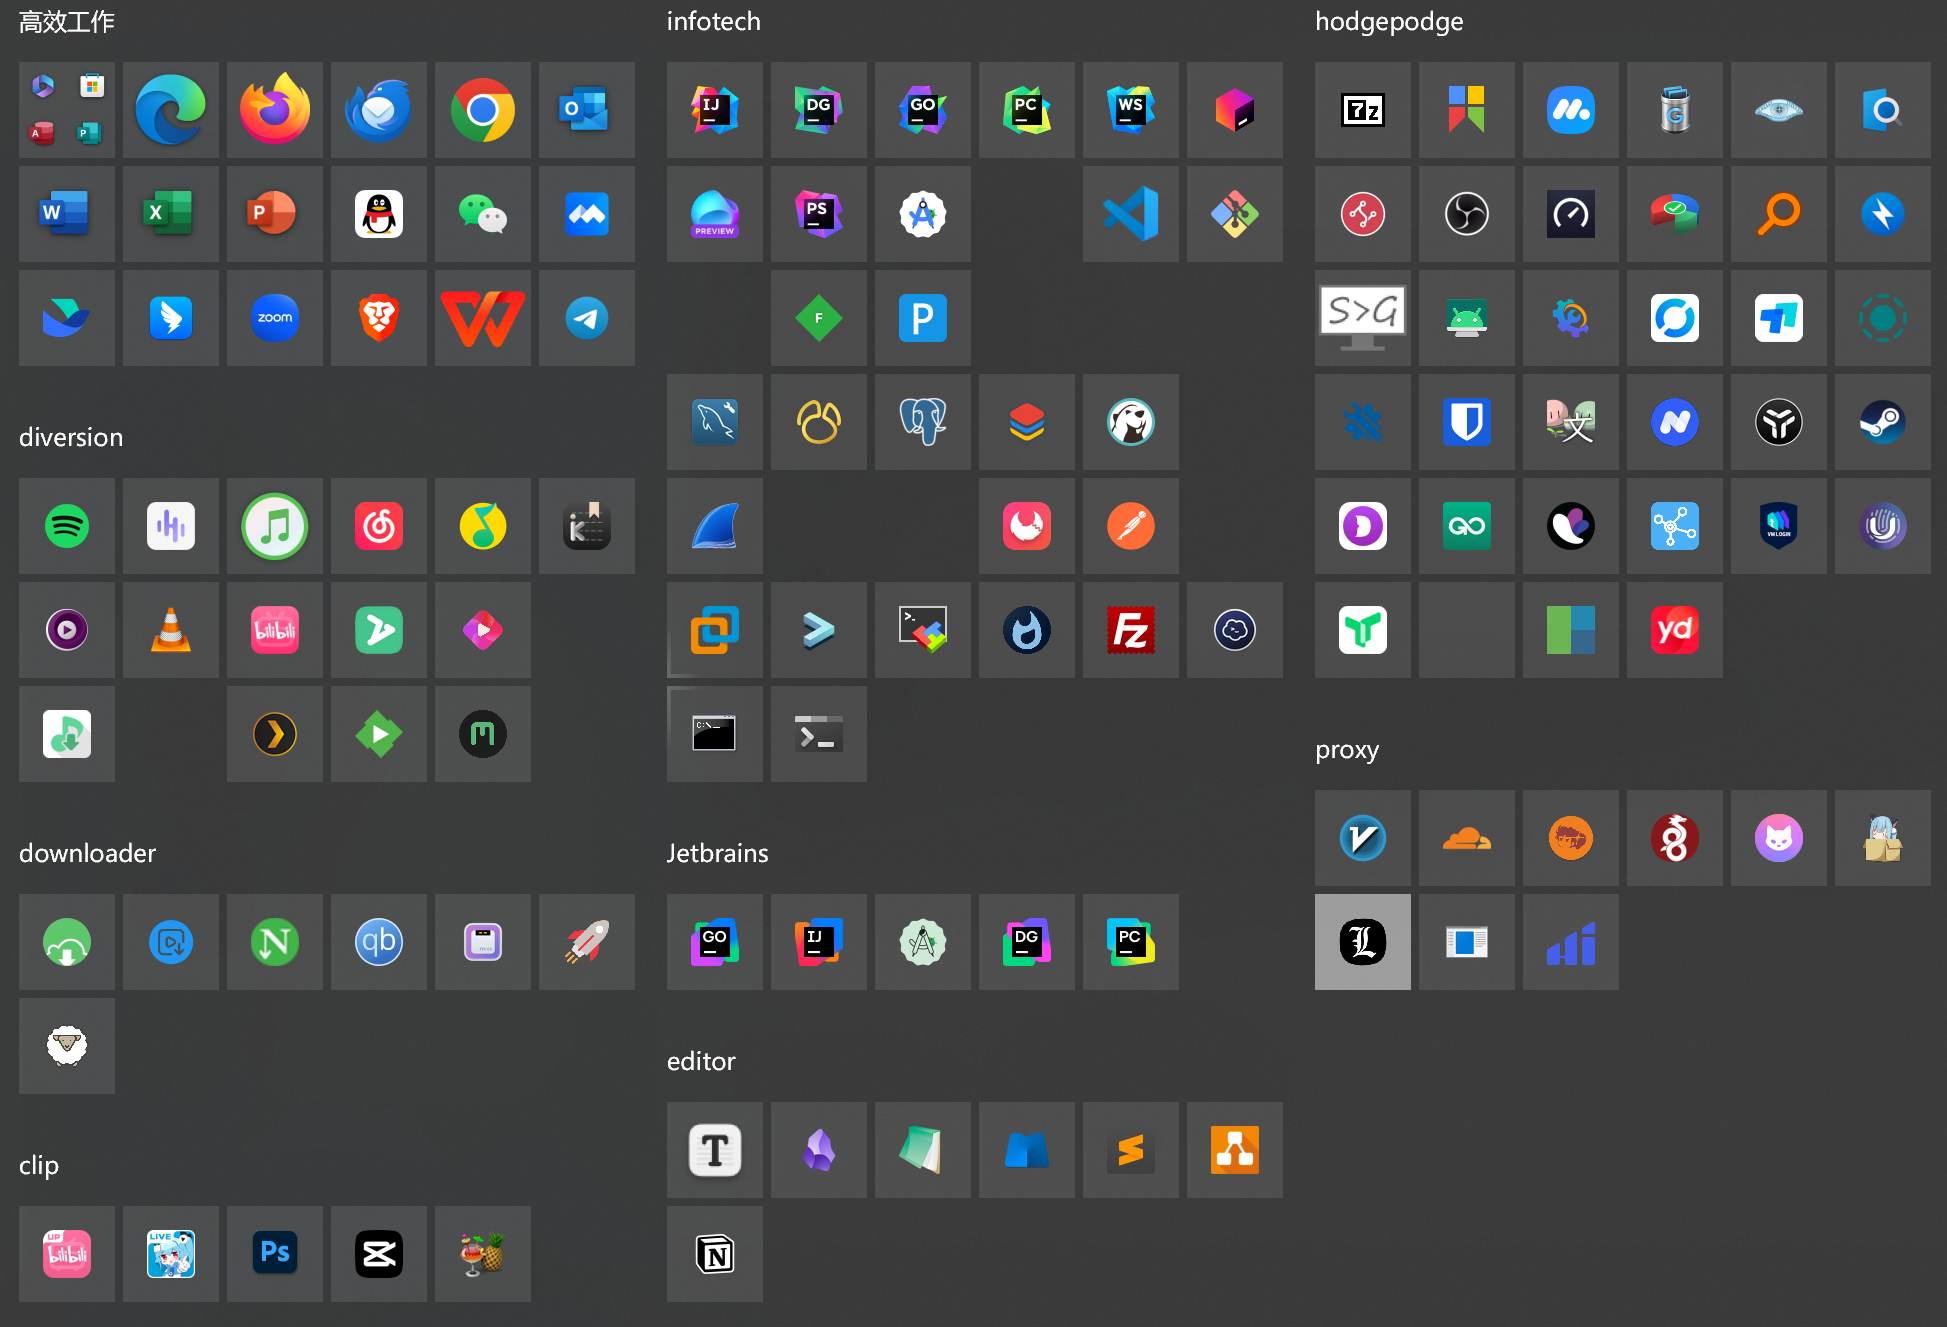Image resolution: width=1947 pixels, height=1327 pixels.
Task: Open Microsoft Word tile
Action: (x=67, y=214)
